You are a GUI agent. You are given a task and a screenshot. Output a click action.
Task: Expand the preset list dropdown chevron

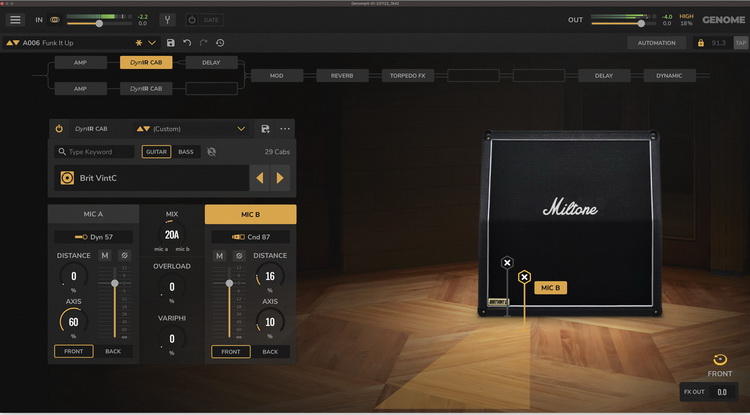point(152,43)
